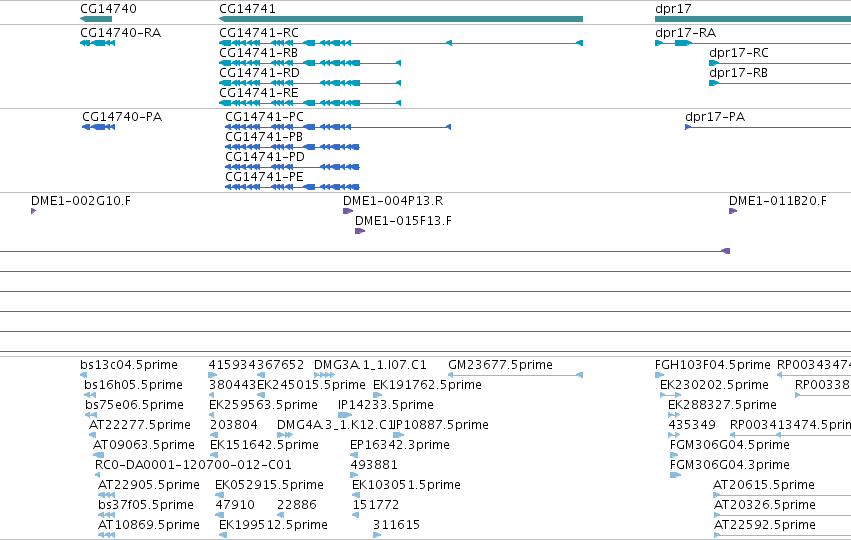Viewport: 851px width, 540px height.
Task: Click the teal CG14741 gene span bar
Action: [401, 19]
